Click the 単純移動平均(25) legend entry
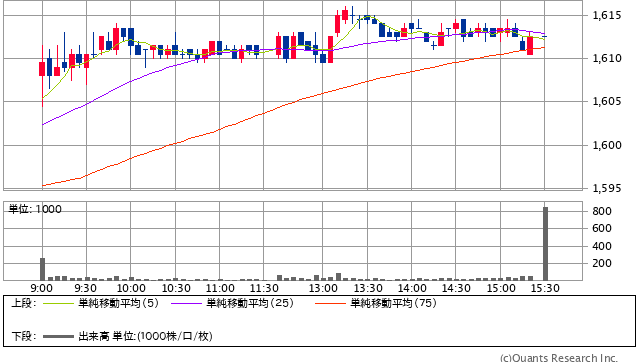Viewport: 638px width, 362px height. coord(250,303)
